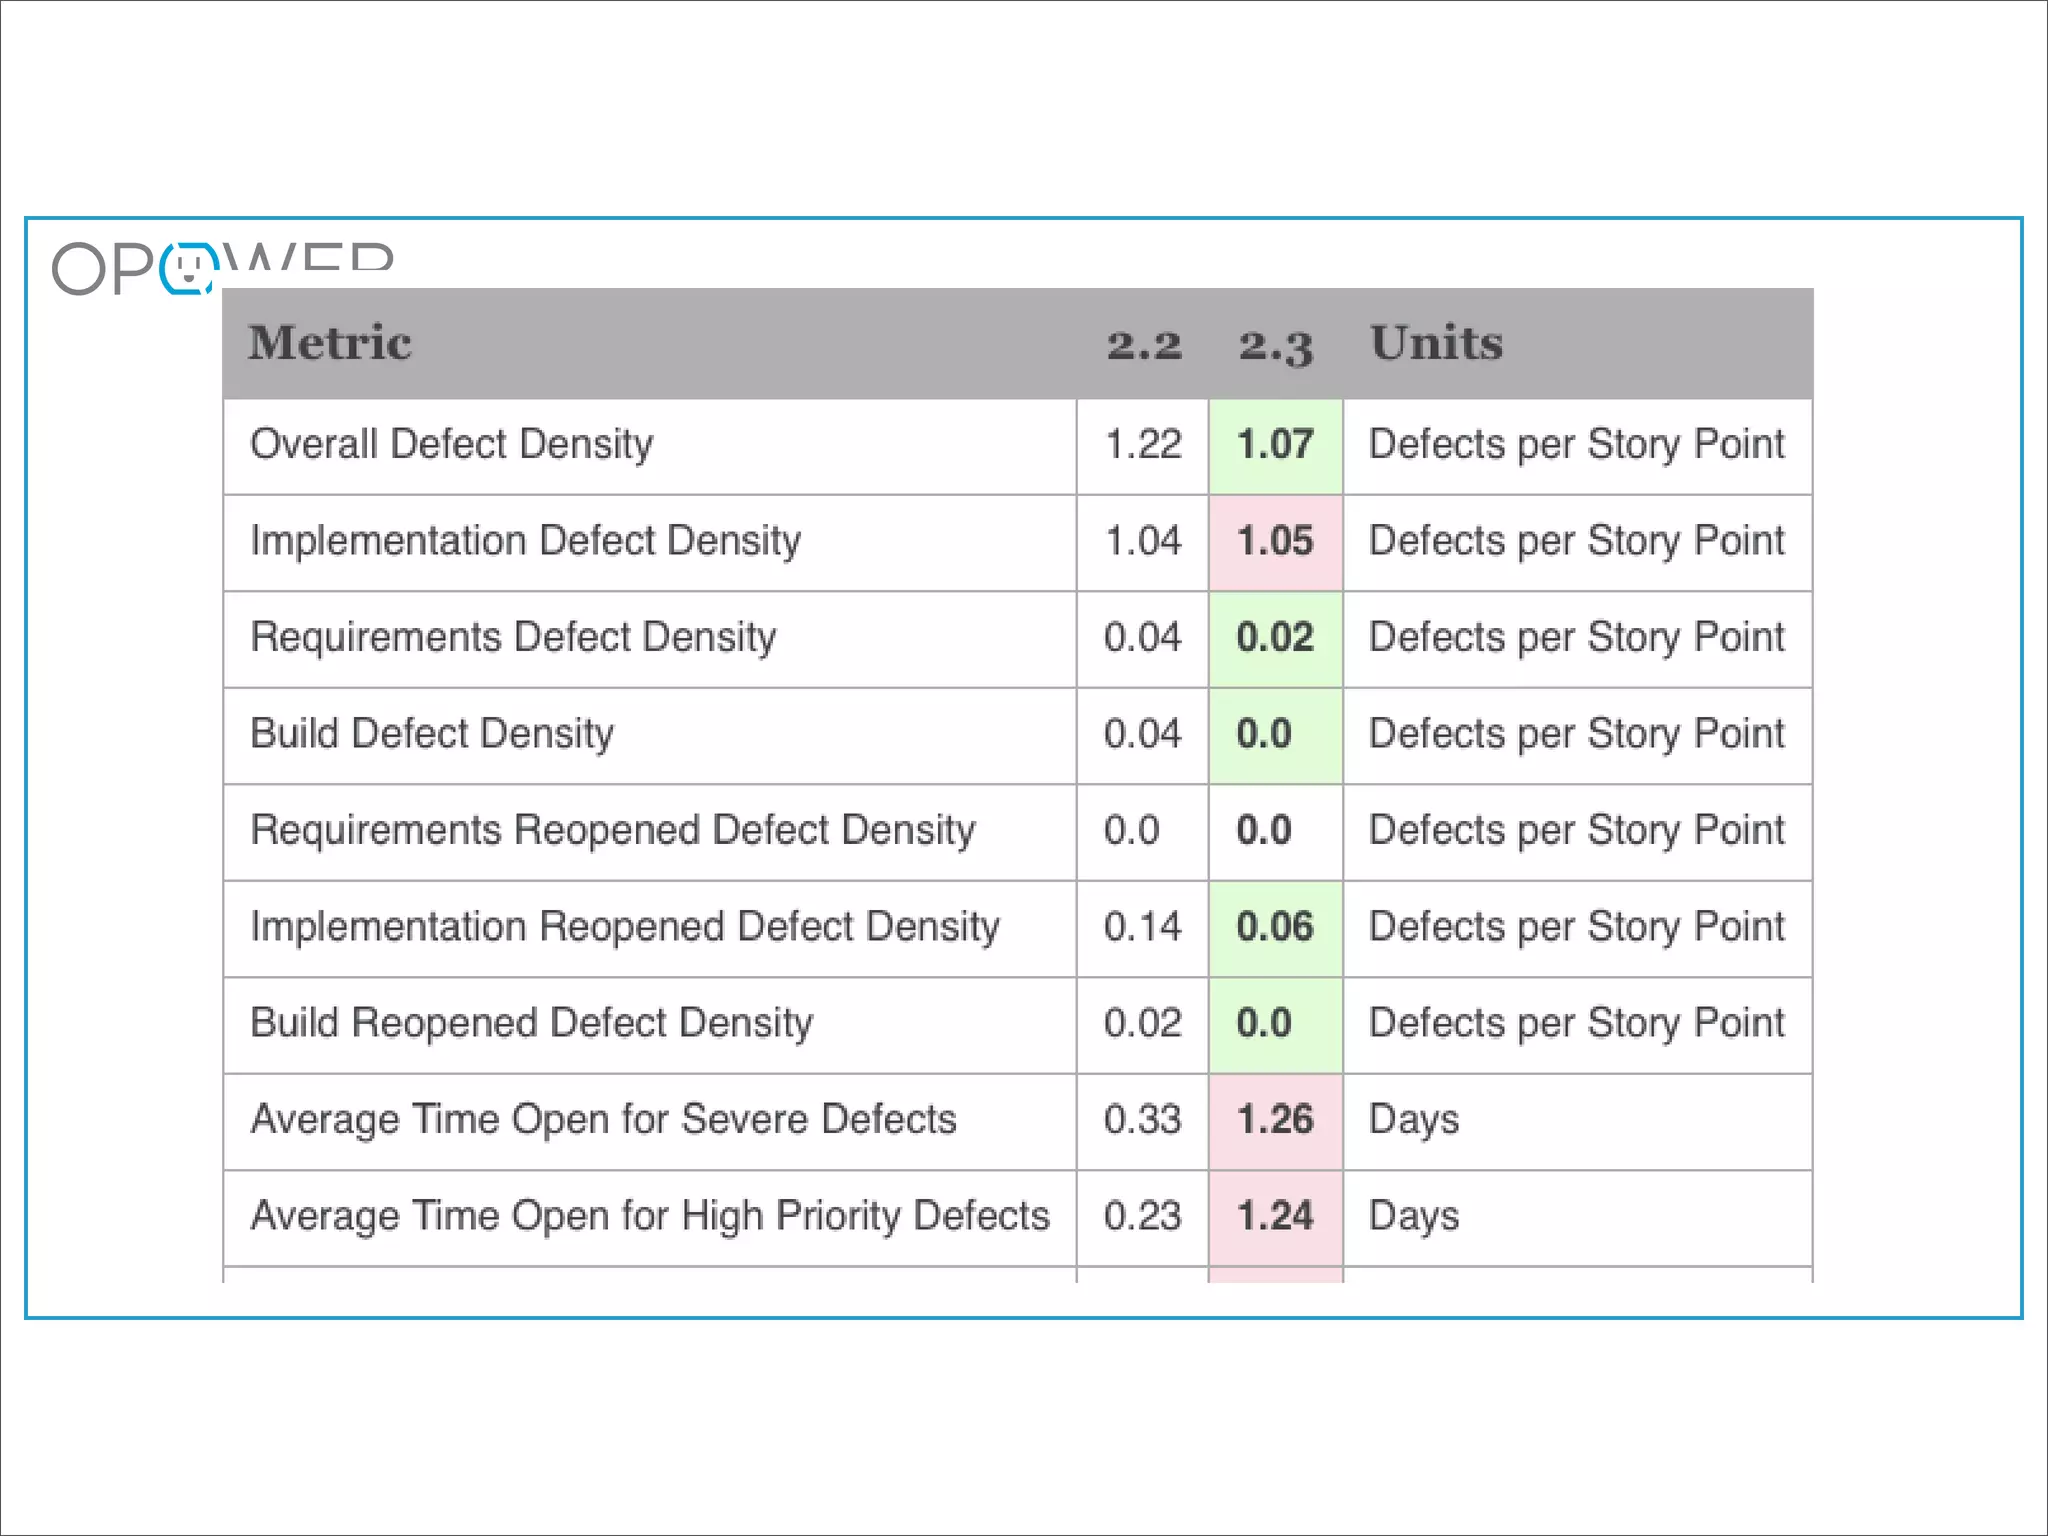Select Implementation Defect Density metric name
The width and height of the screenshot is (2048, 1536).
point(525,541)
